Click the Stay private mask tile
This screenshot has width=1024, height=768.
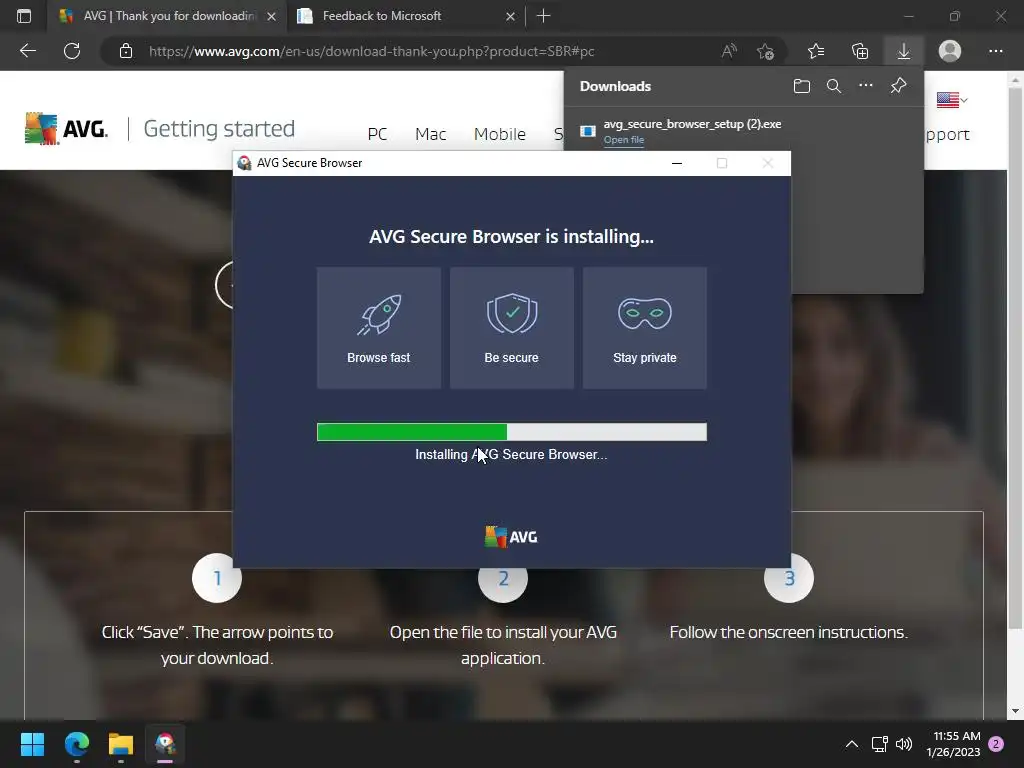click(x=645, y=328)
